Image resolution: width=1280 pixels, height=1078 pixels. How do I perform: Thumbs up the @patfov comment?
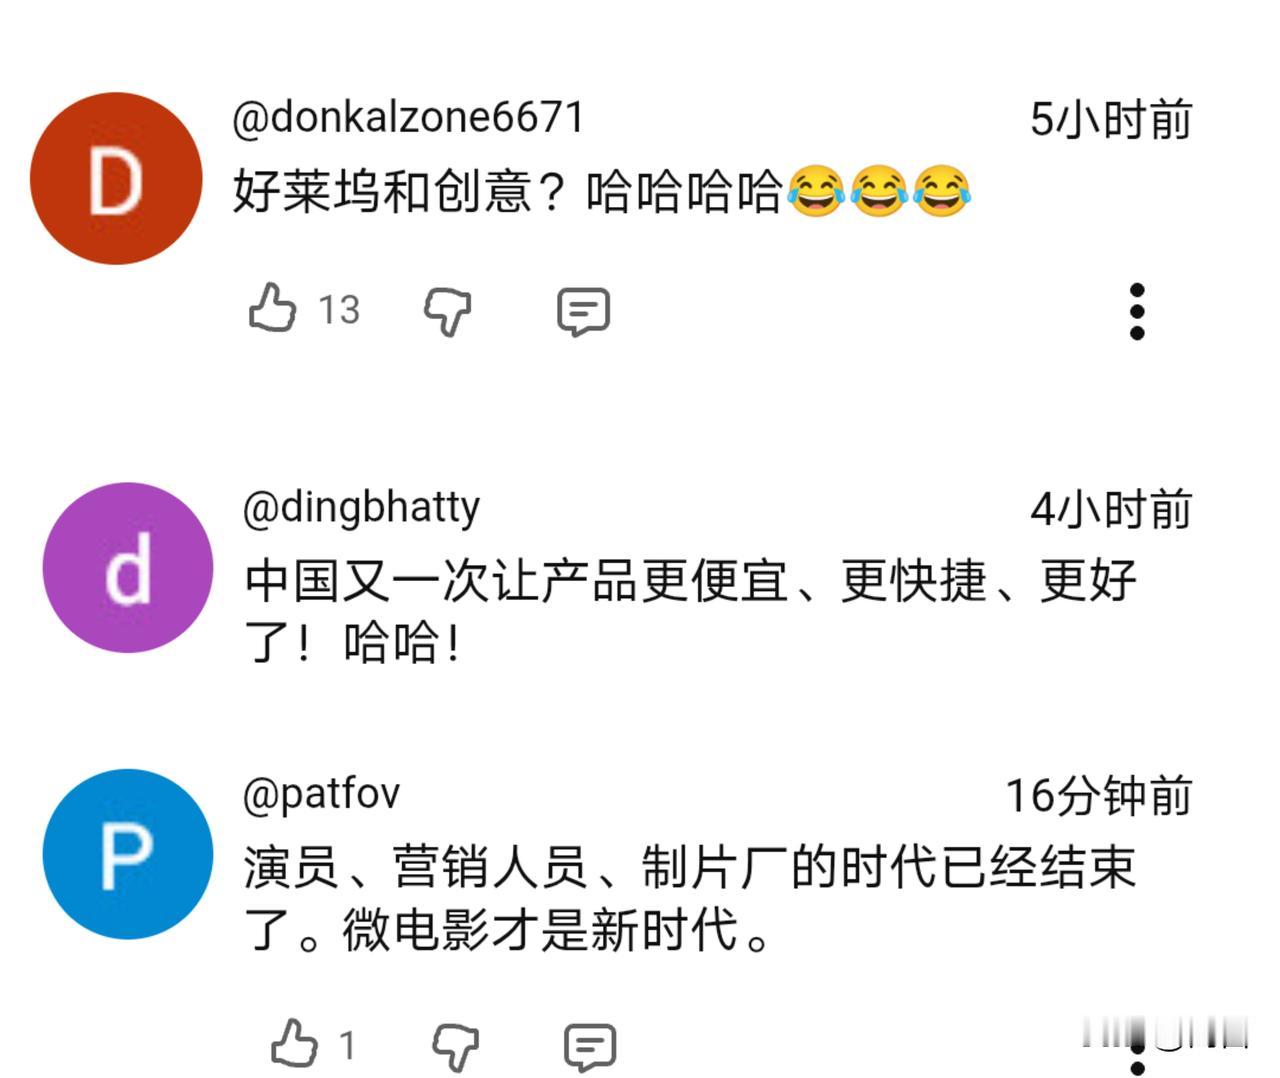294,1044
